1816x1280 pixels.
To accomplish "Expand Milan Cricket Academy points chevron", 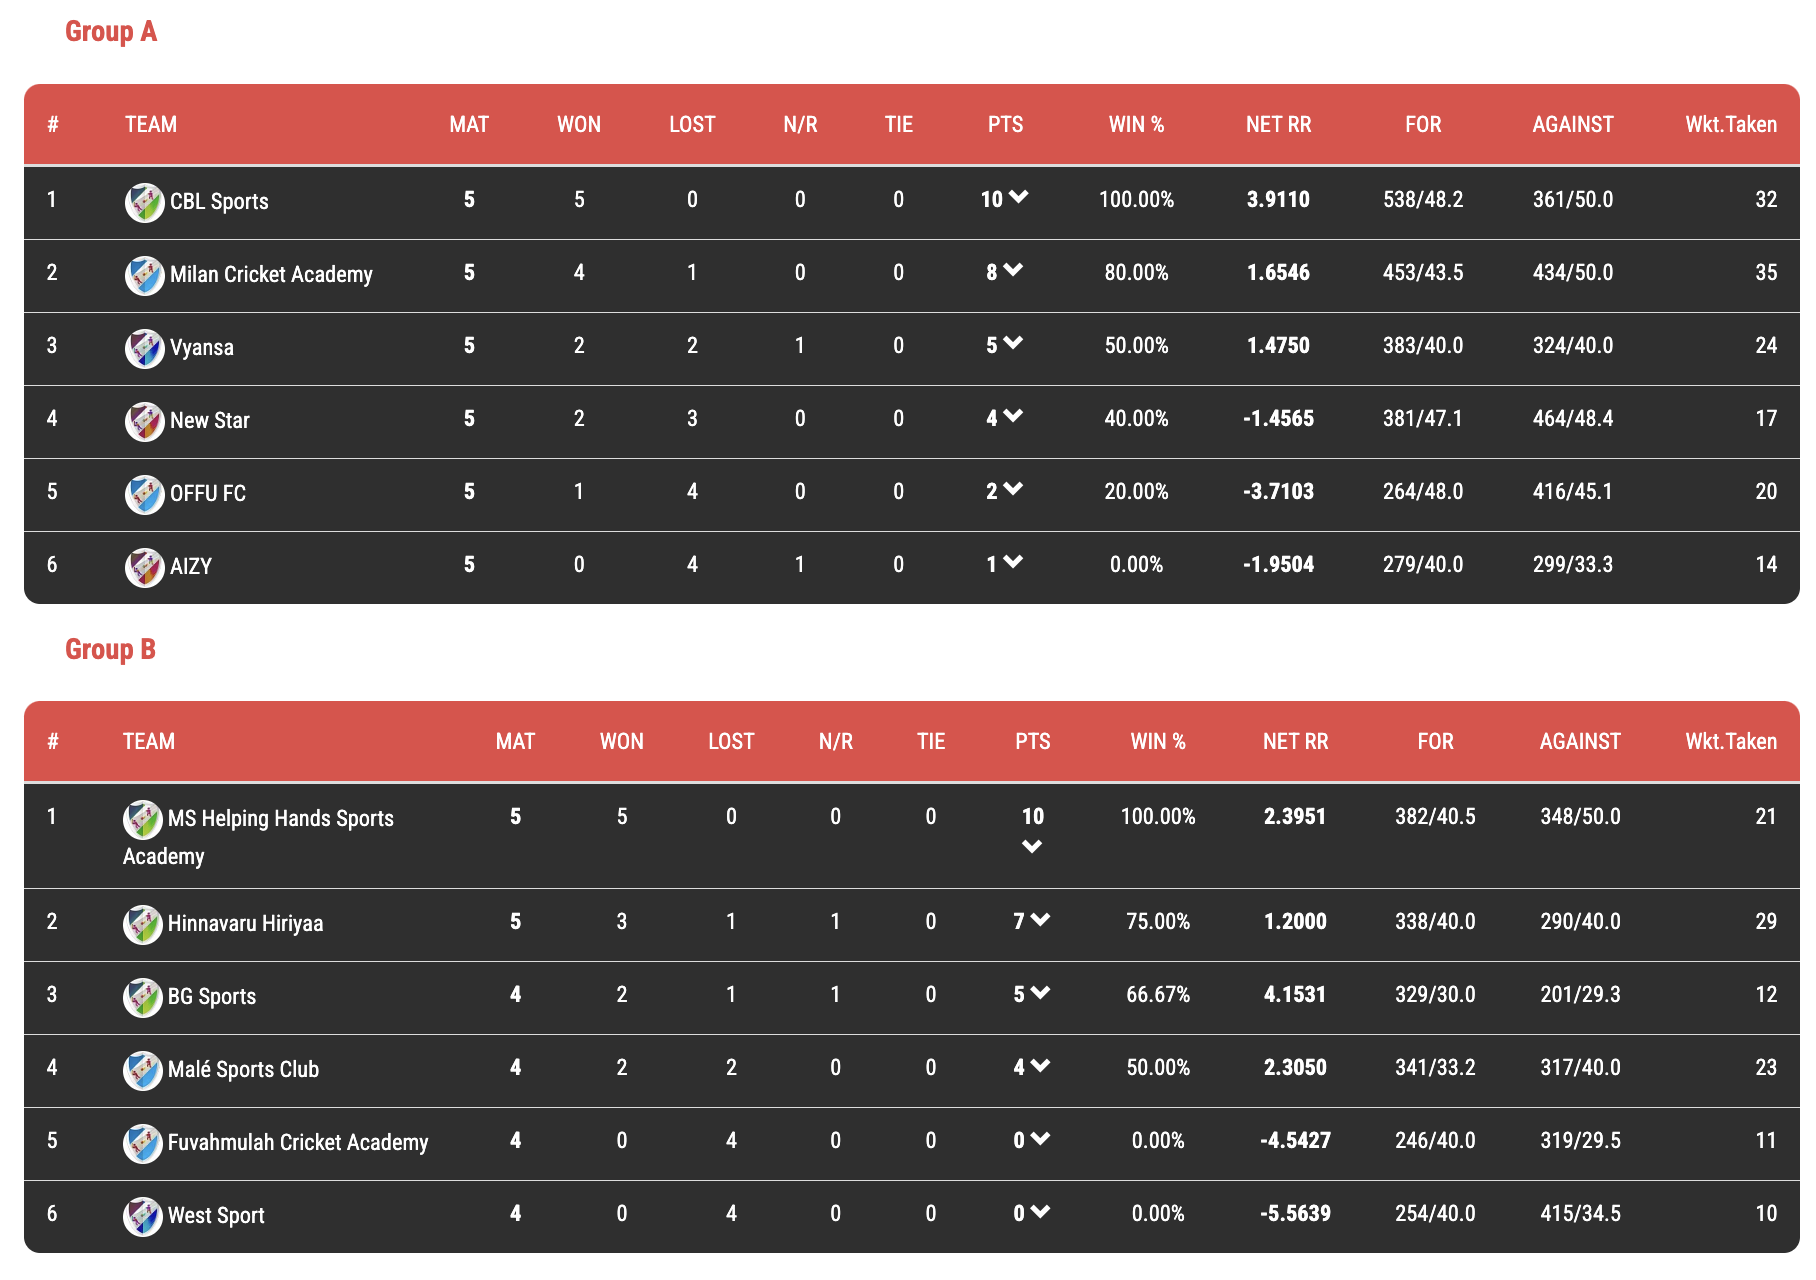I will point(1013,270).
